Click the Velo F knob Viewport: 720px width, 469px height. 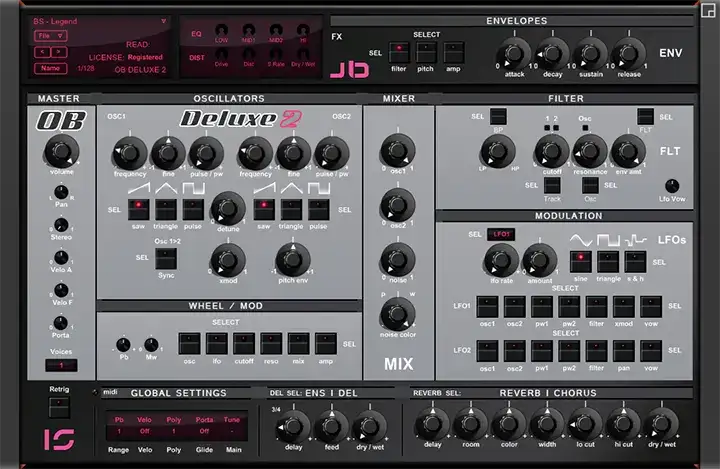tap(61, 290)
